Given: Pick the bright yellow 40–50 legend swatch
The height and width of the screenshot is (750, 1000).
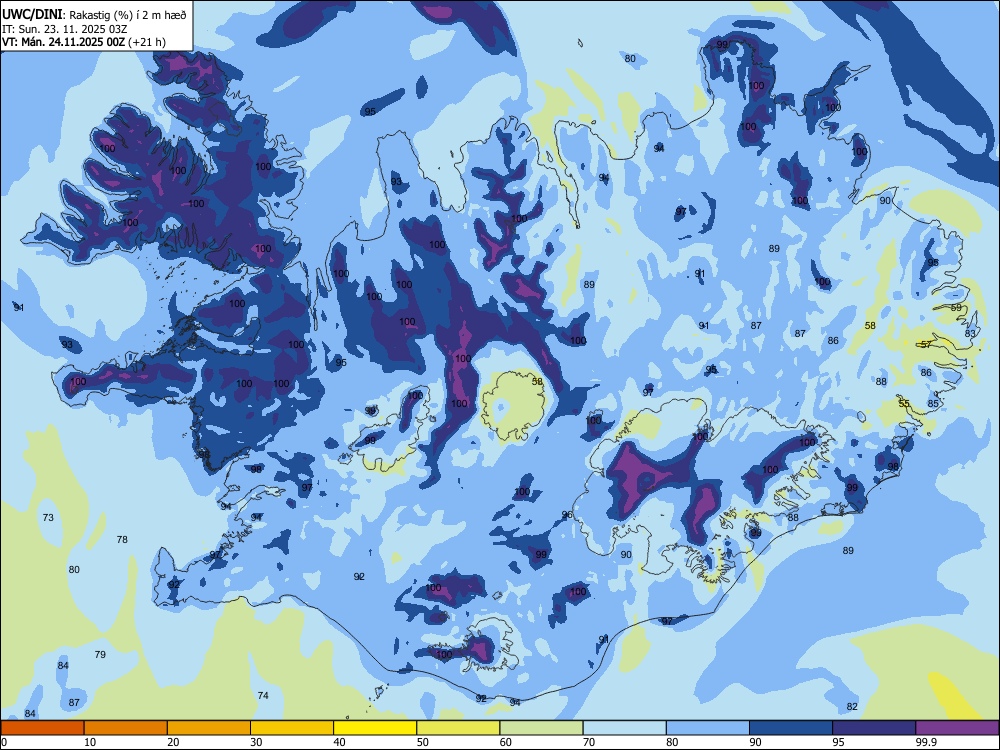Looking at the screenshot, I should [375, 728].
